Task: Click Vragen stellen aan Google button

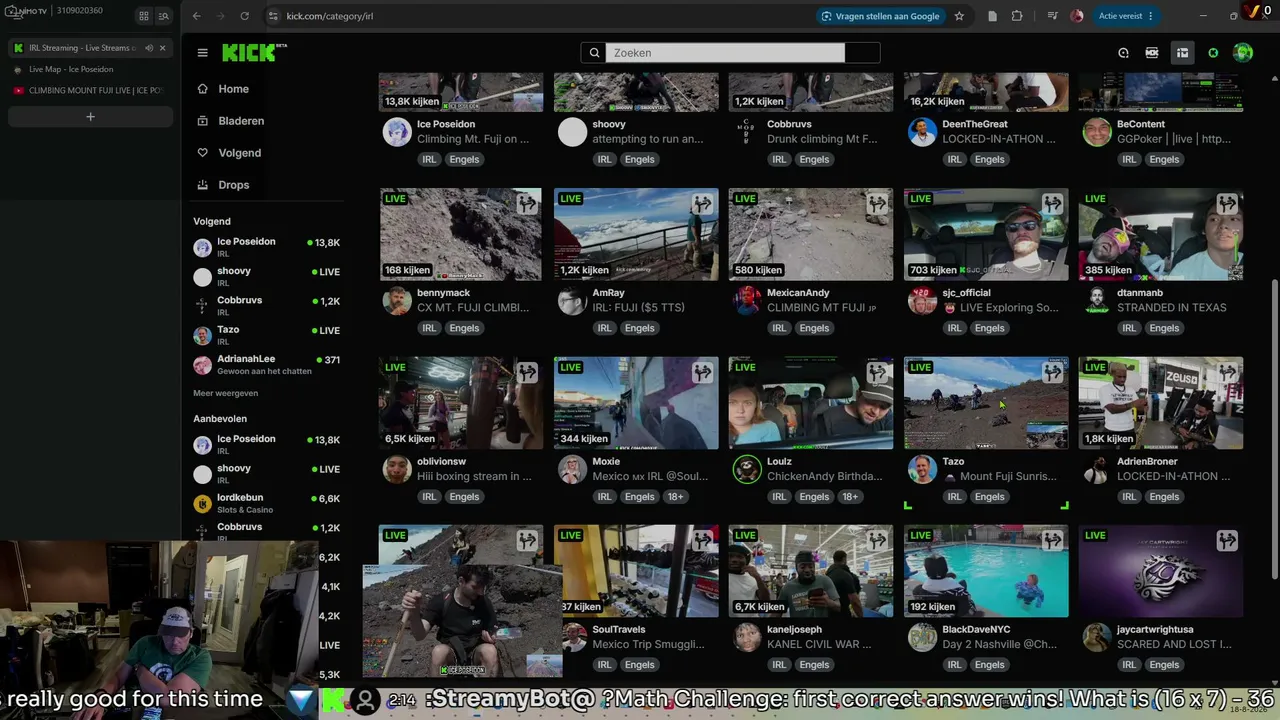Action: click(880, 16)
